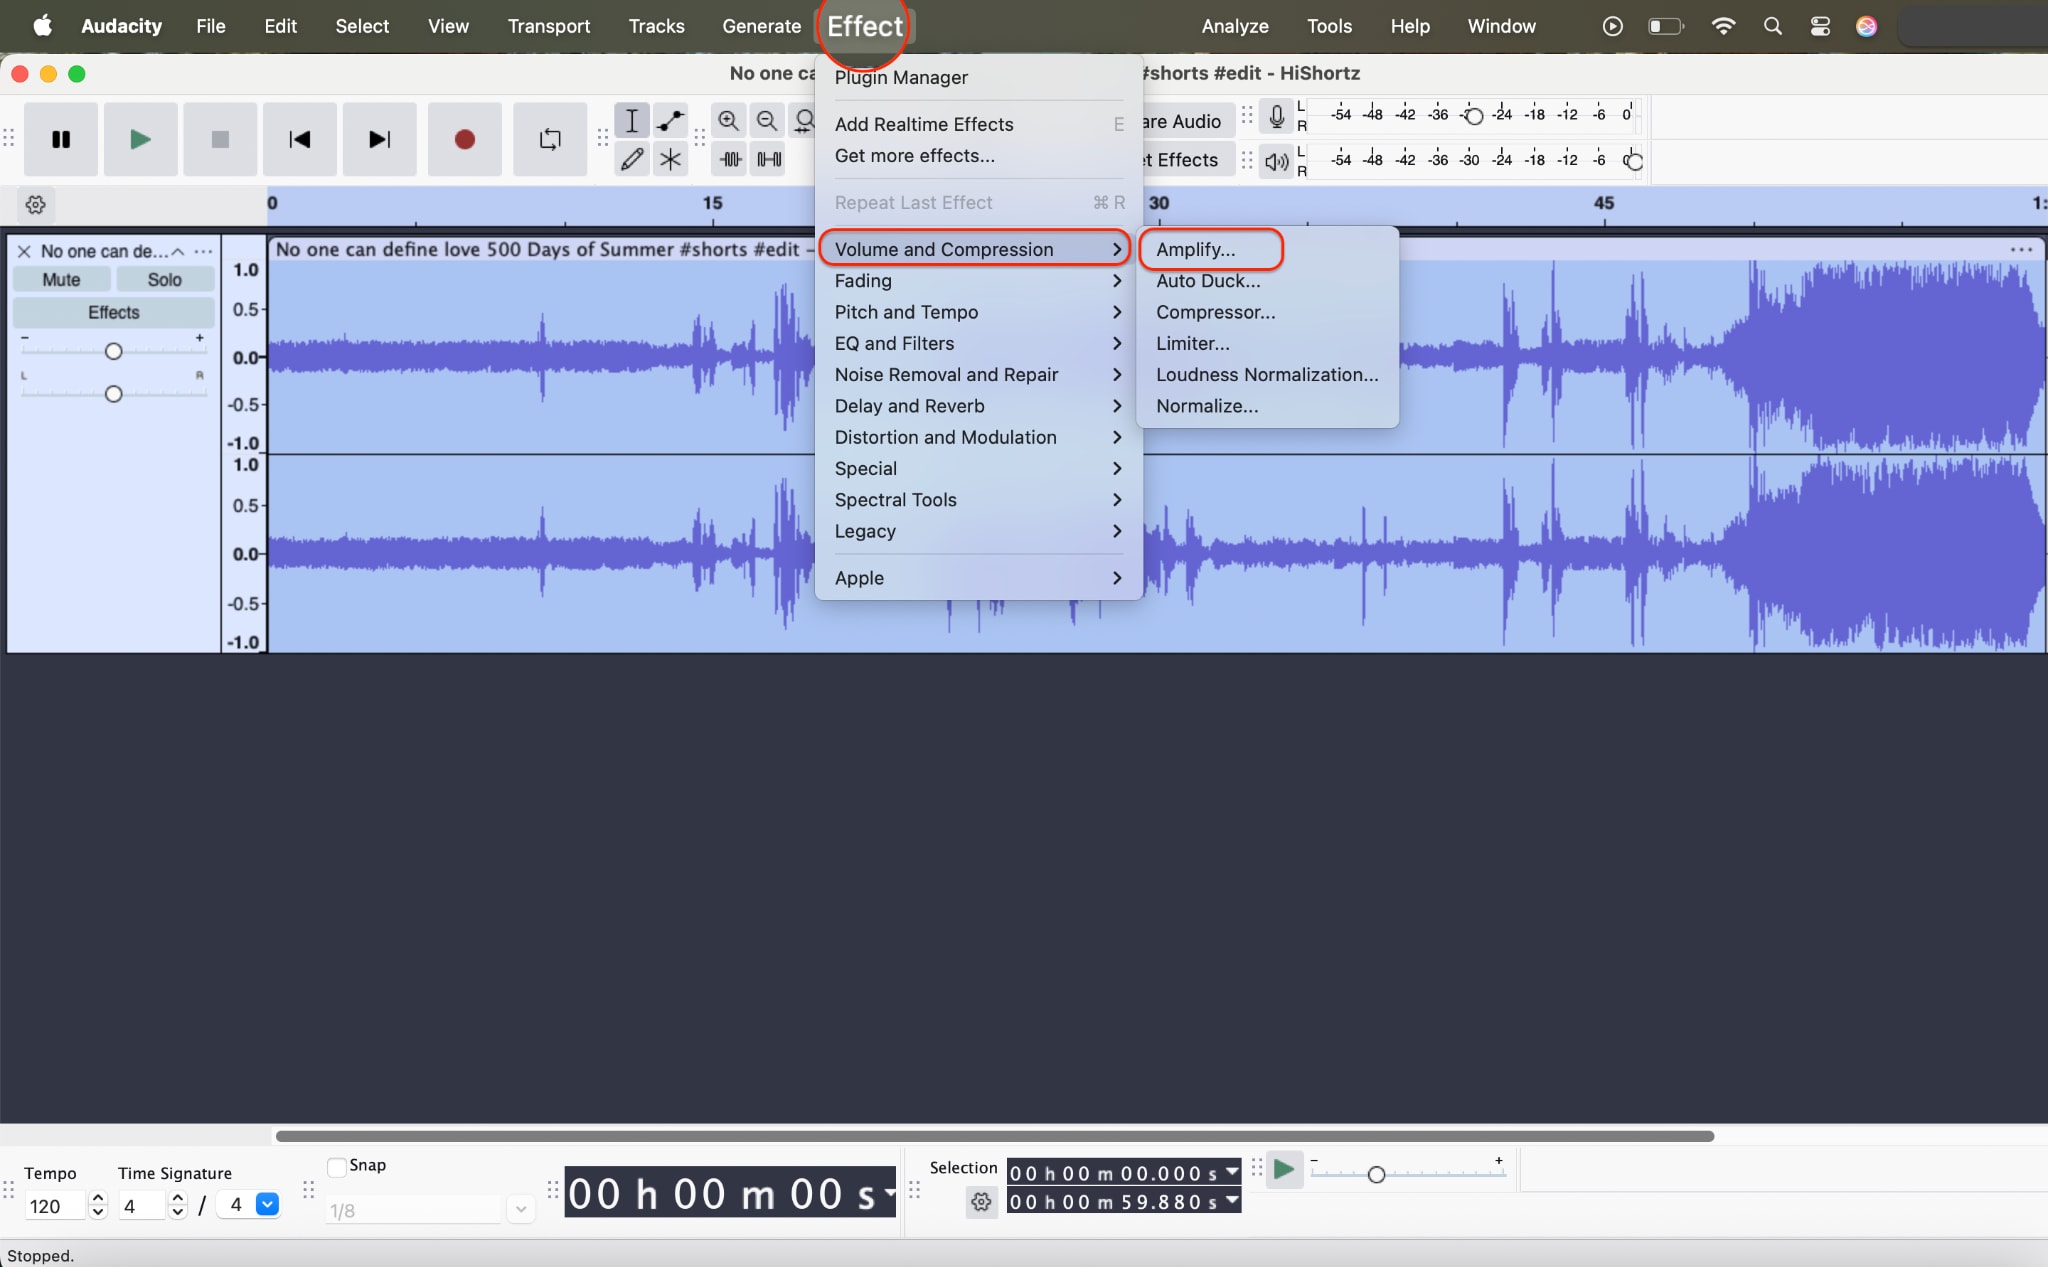Click Get more effects... entry

click(914, 155)
